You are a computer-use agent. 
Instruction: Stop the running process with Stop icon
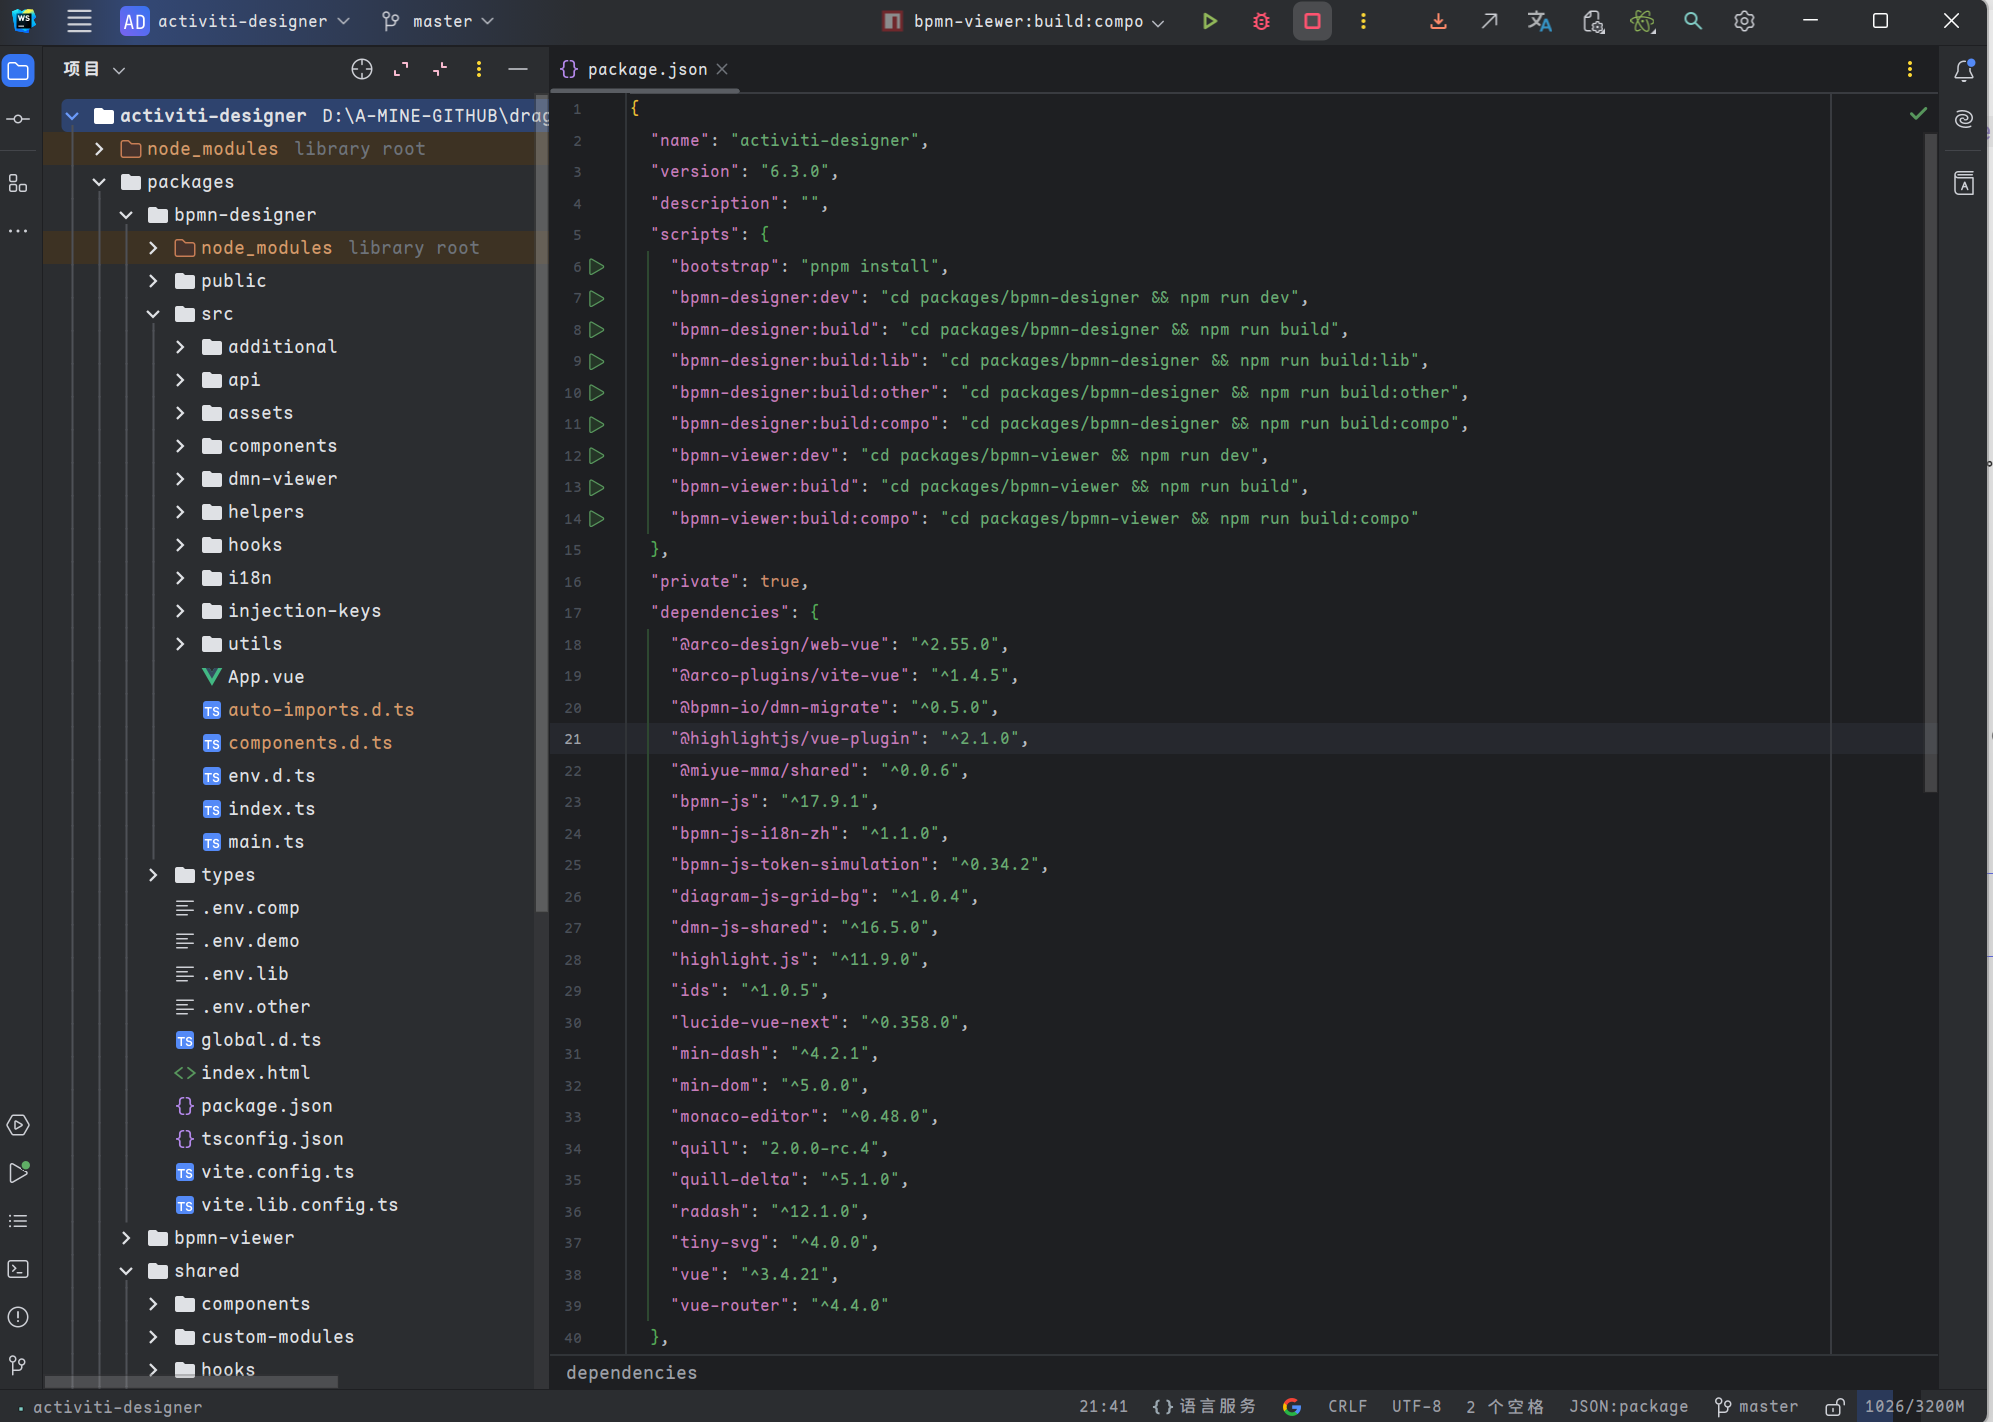coord(1312,21)
